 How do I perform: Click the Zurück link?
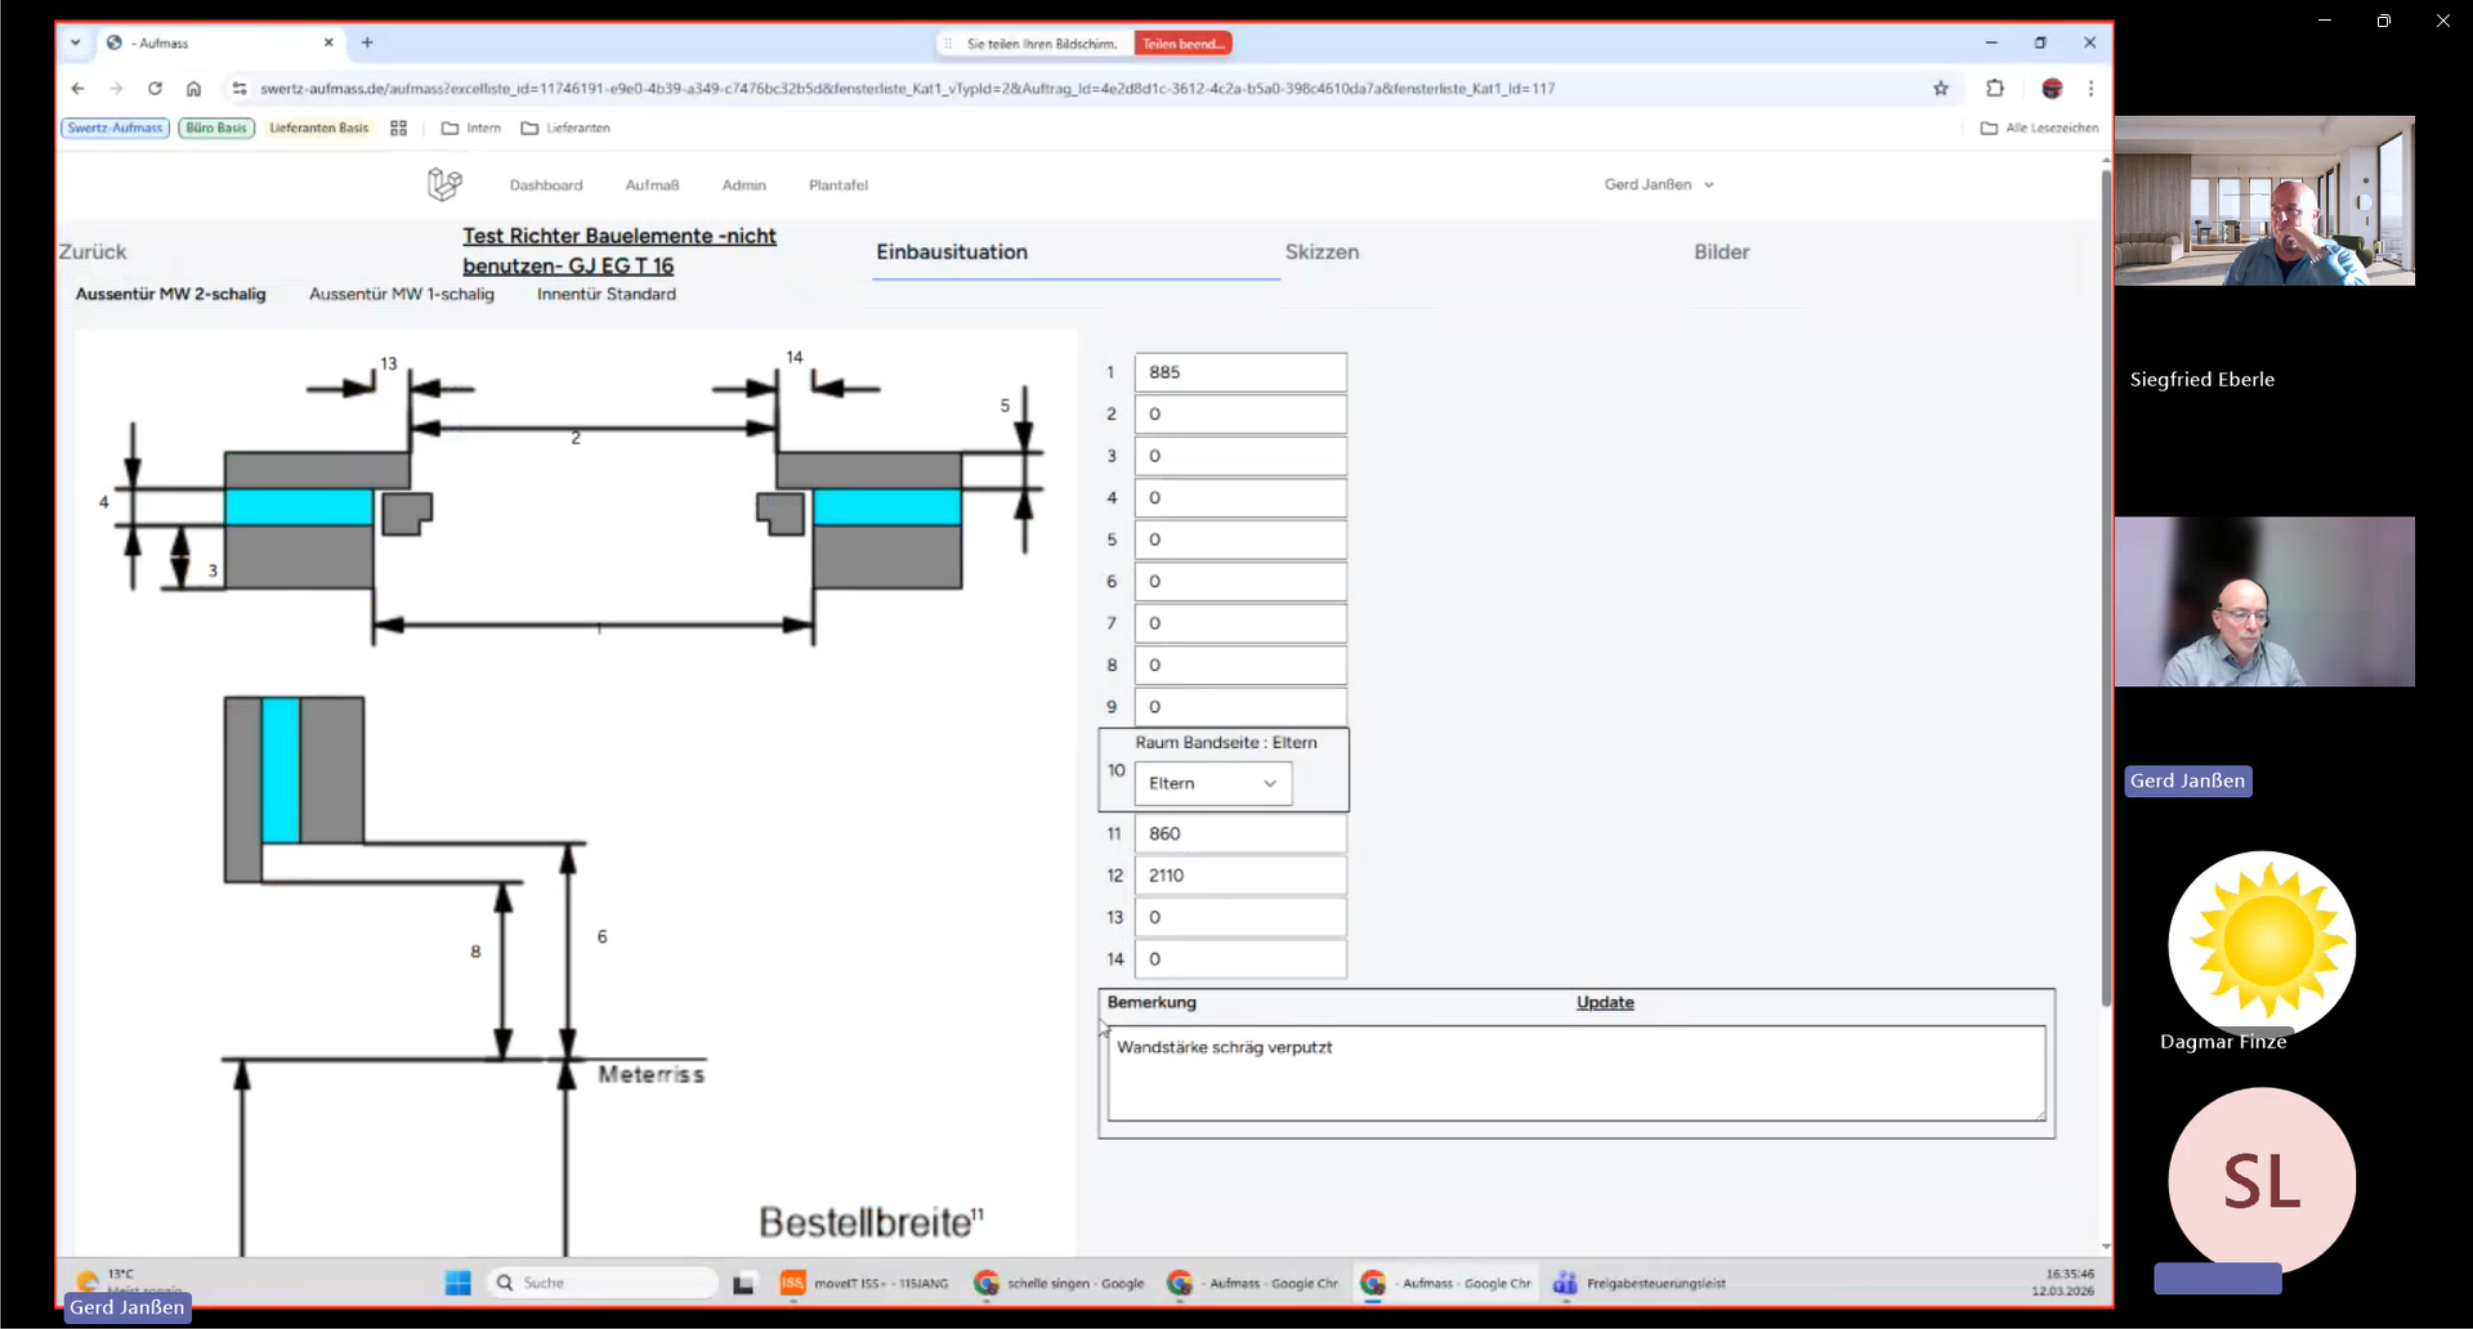coord(92,252)
